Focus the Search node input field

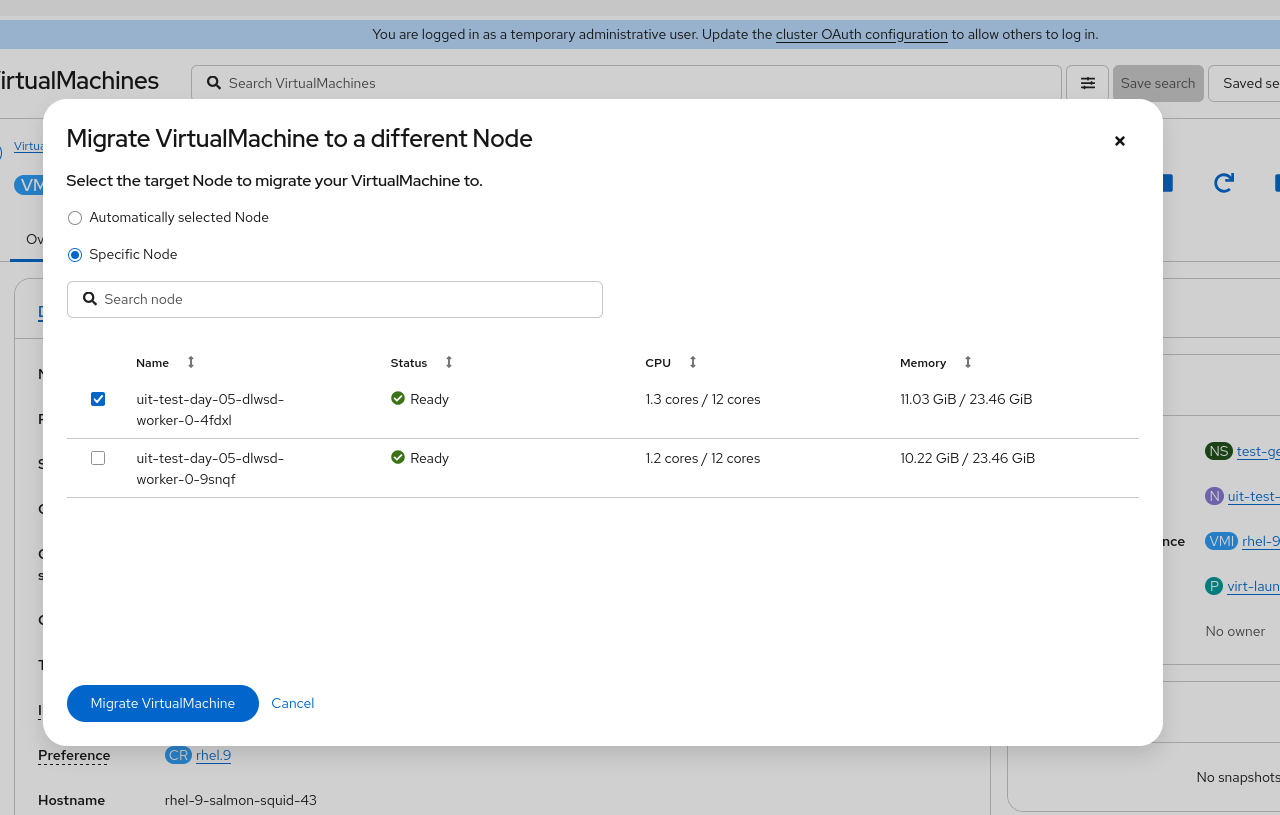coord(335,300)
